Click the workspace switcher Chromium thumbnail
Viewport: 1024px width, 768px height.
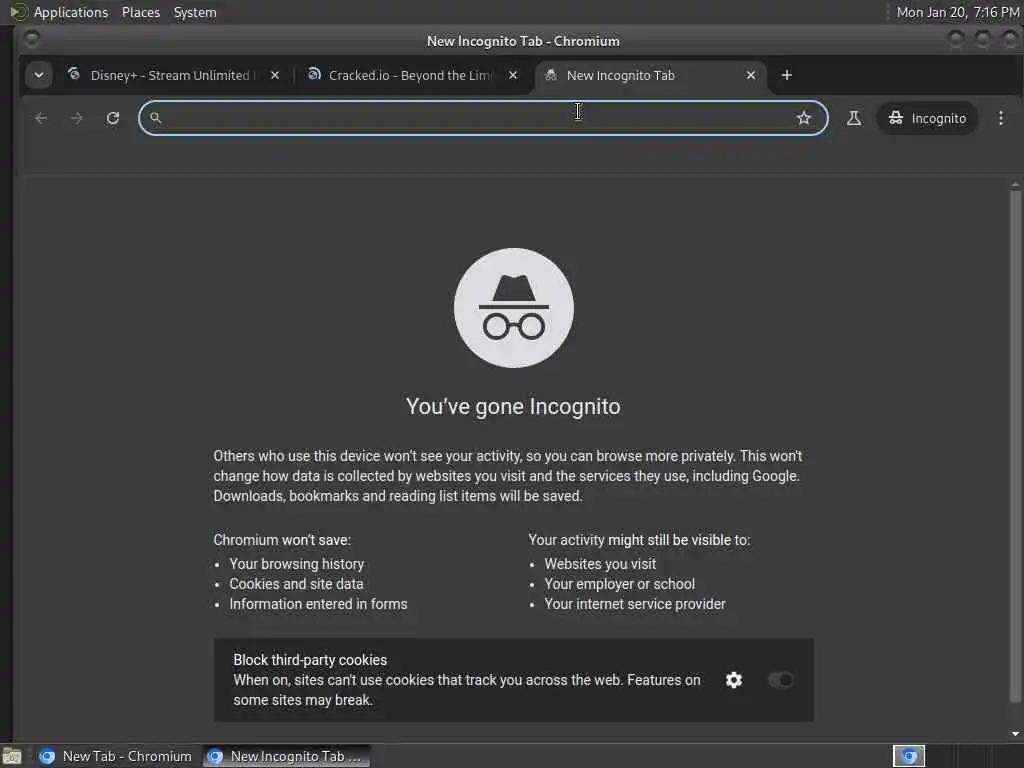909,756
